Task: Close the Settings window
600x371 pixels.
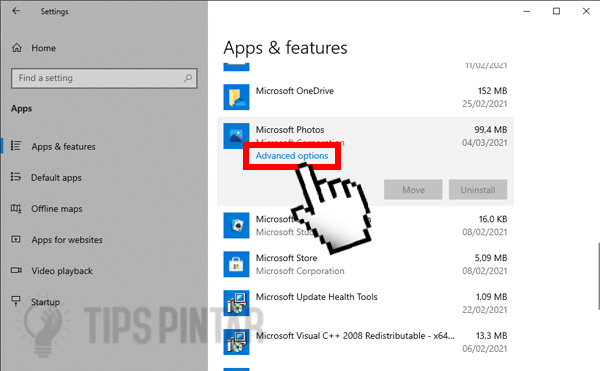Action: 586,11
